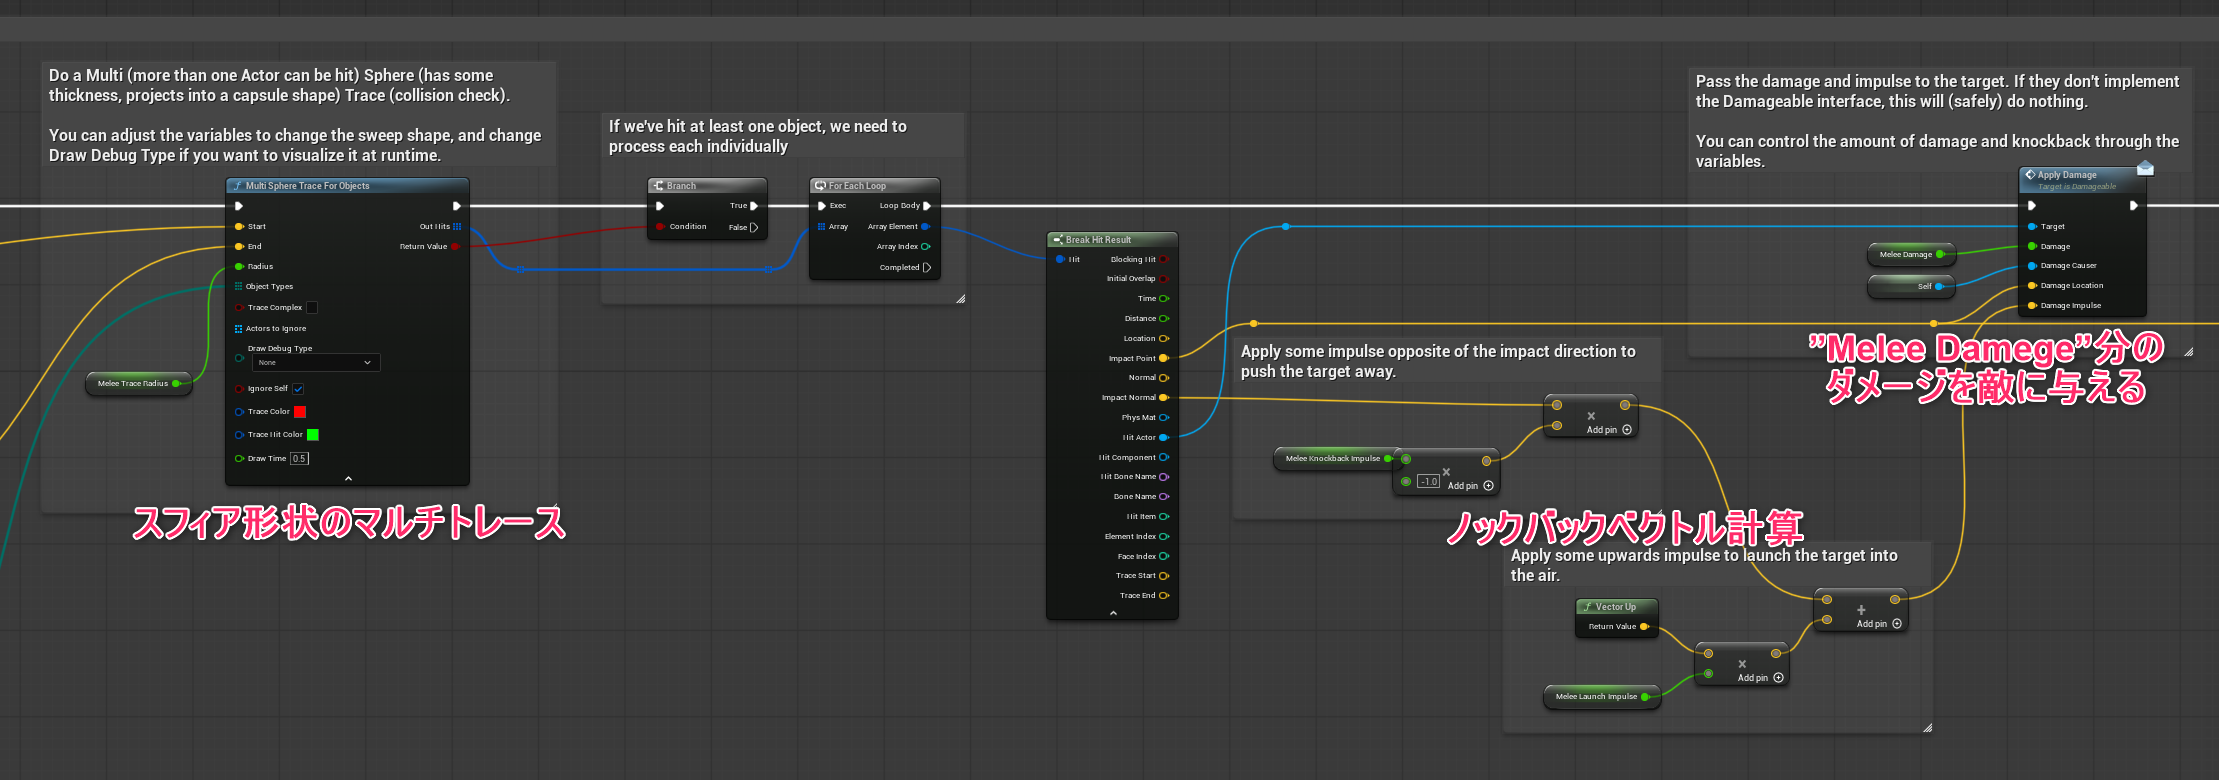Click Vector Up node's Return Value pin
2219x780 pixels.
click(x=1644, y=627)
